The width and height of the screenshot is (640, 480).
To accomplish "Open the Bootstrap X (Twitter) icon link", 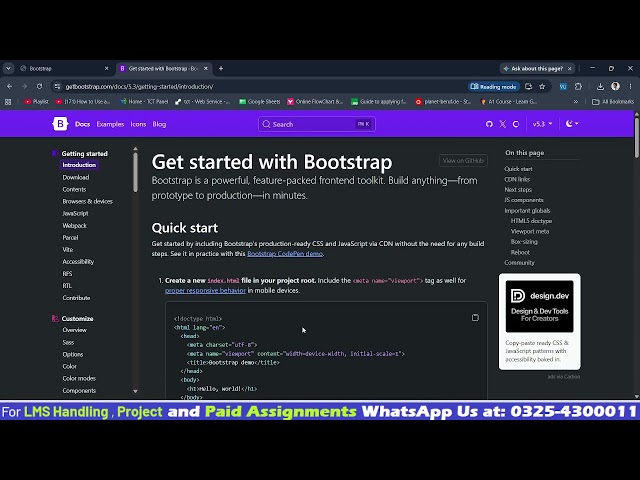I will coord(502,124).
